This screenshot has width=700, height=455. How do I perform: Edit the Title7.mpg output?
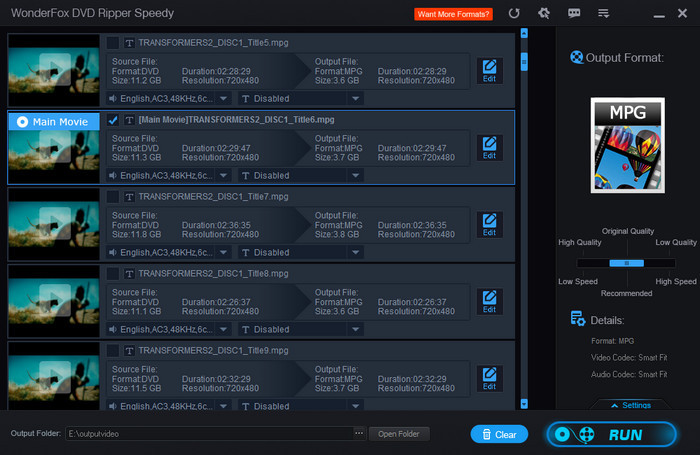(489, 225)
